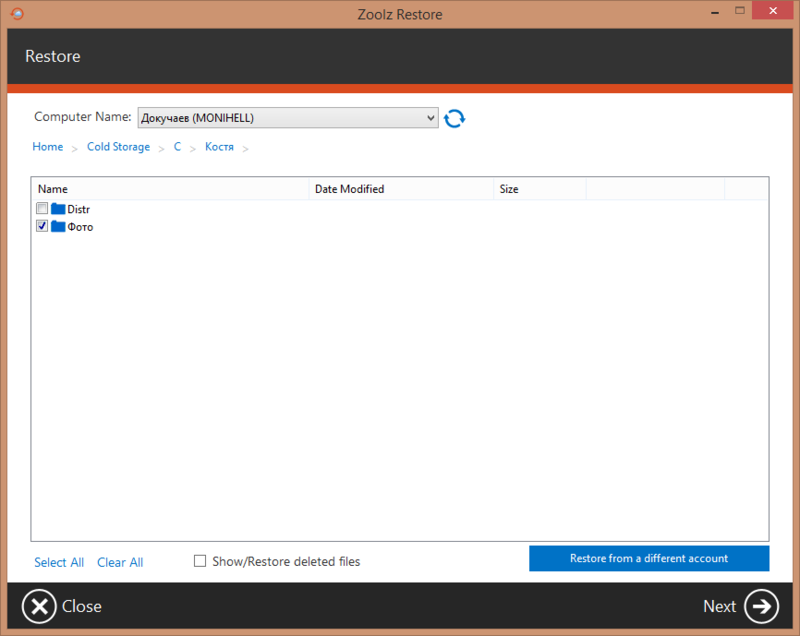
Task: Refresh the computer list with the blue arrows icon
Action: [x=454, y=118]
